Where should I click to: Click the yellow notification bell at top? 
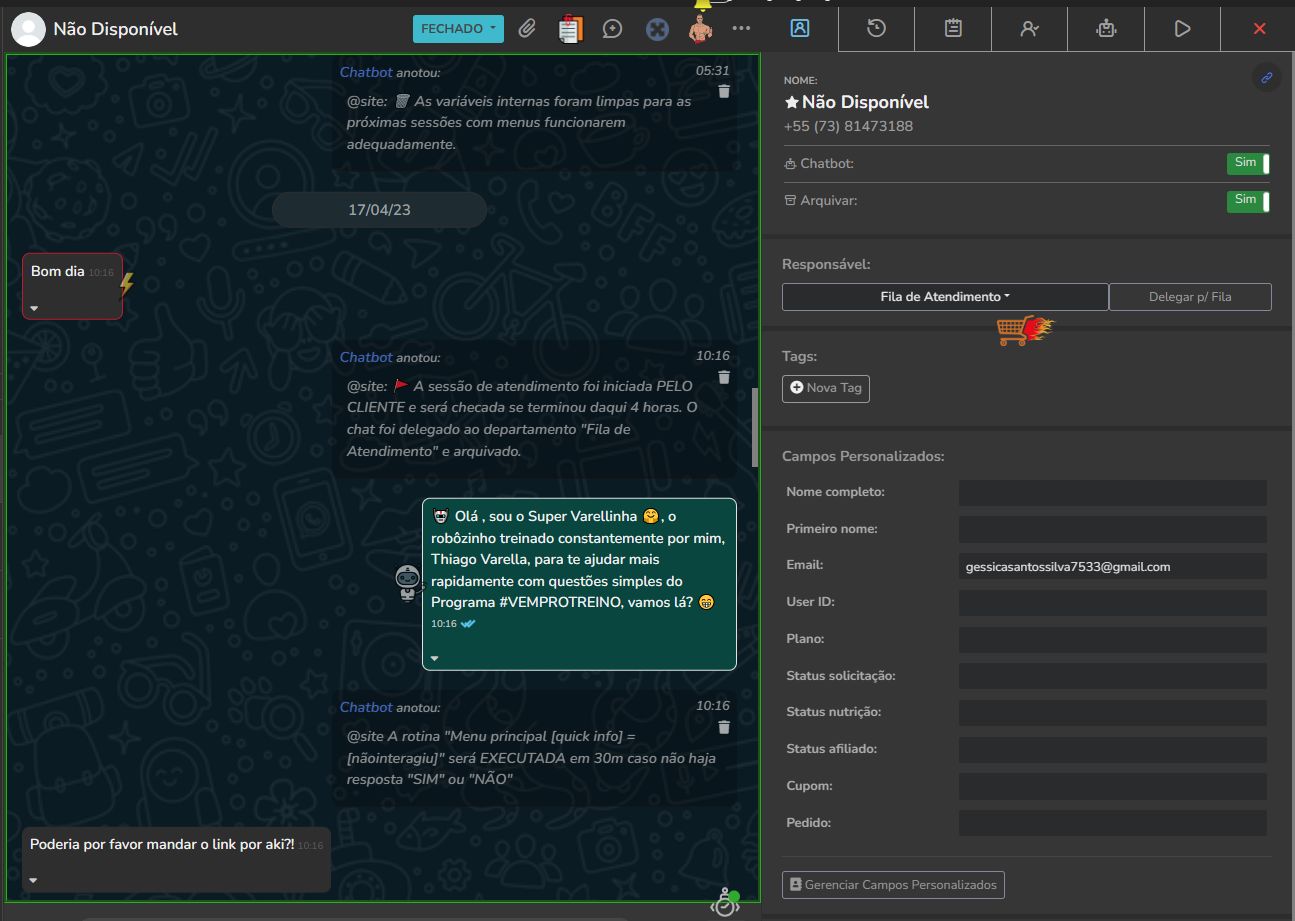(703, 5)
